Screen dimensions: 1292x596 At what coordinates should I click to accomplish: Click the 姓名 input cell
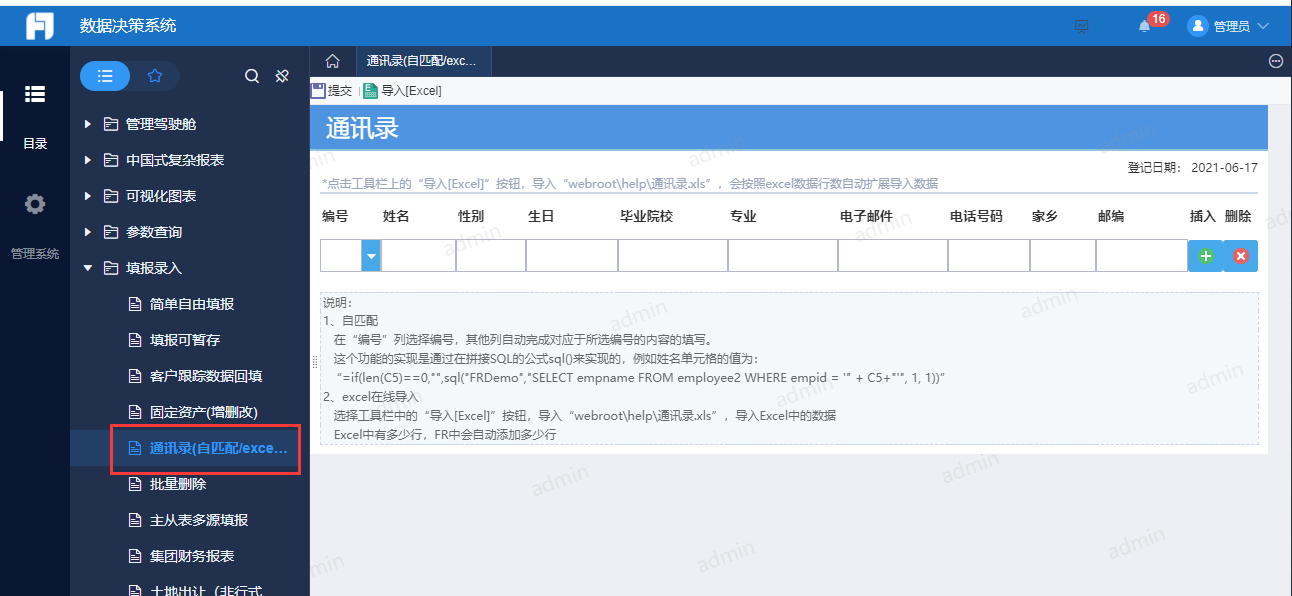[418, 256]
